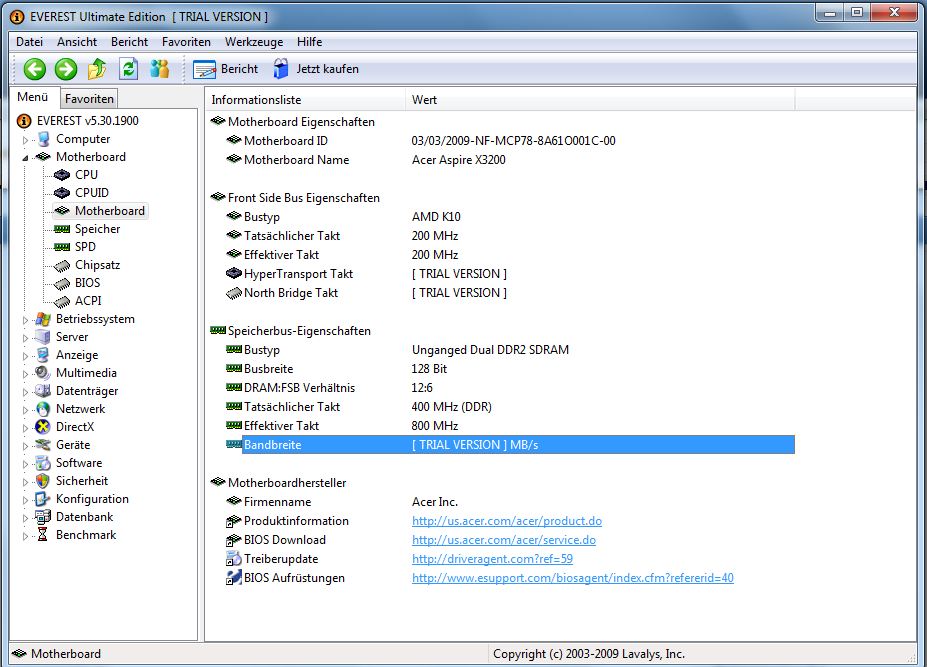This screenshot has height=667, width=927.
Task: Collapse the Motherboard tree node
Action: [x=25, y=158]
